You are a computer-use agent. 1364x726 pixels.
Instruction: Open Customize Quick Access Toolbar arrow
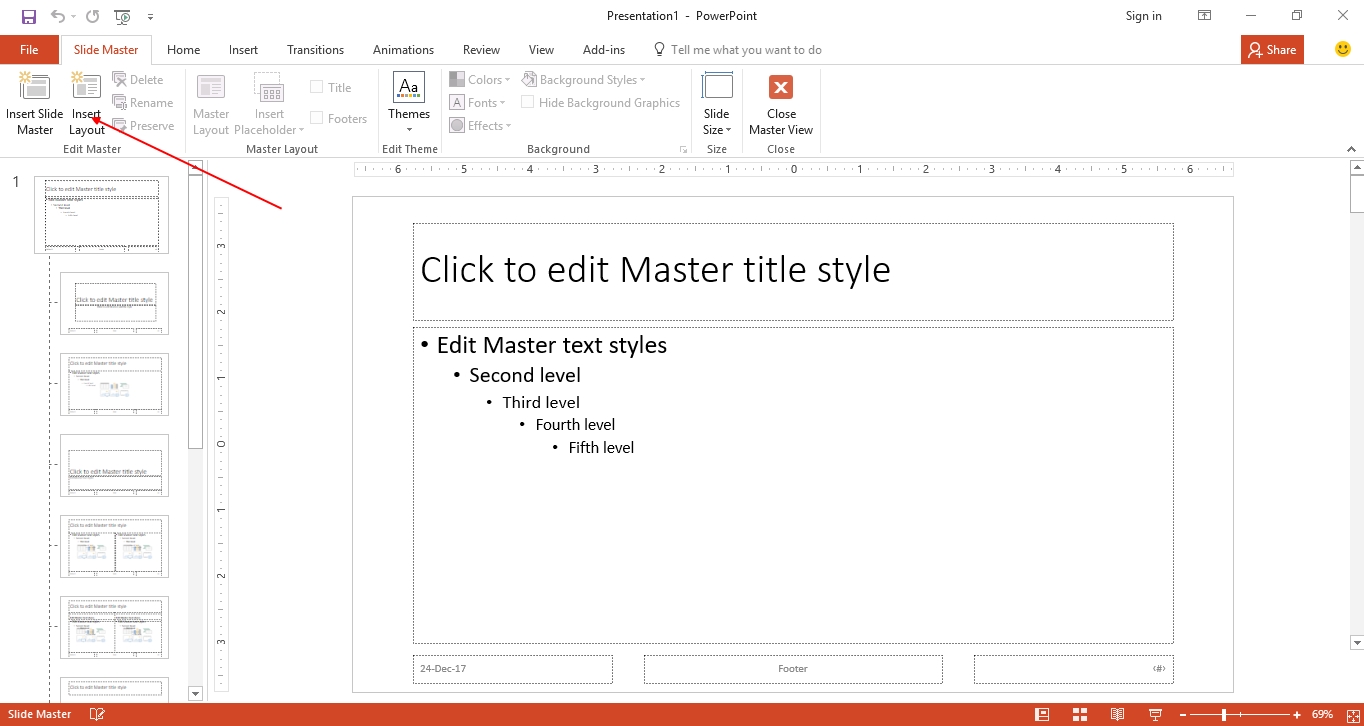click(x=150, y=17)
